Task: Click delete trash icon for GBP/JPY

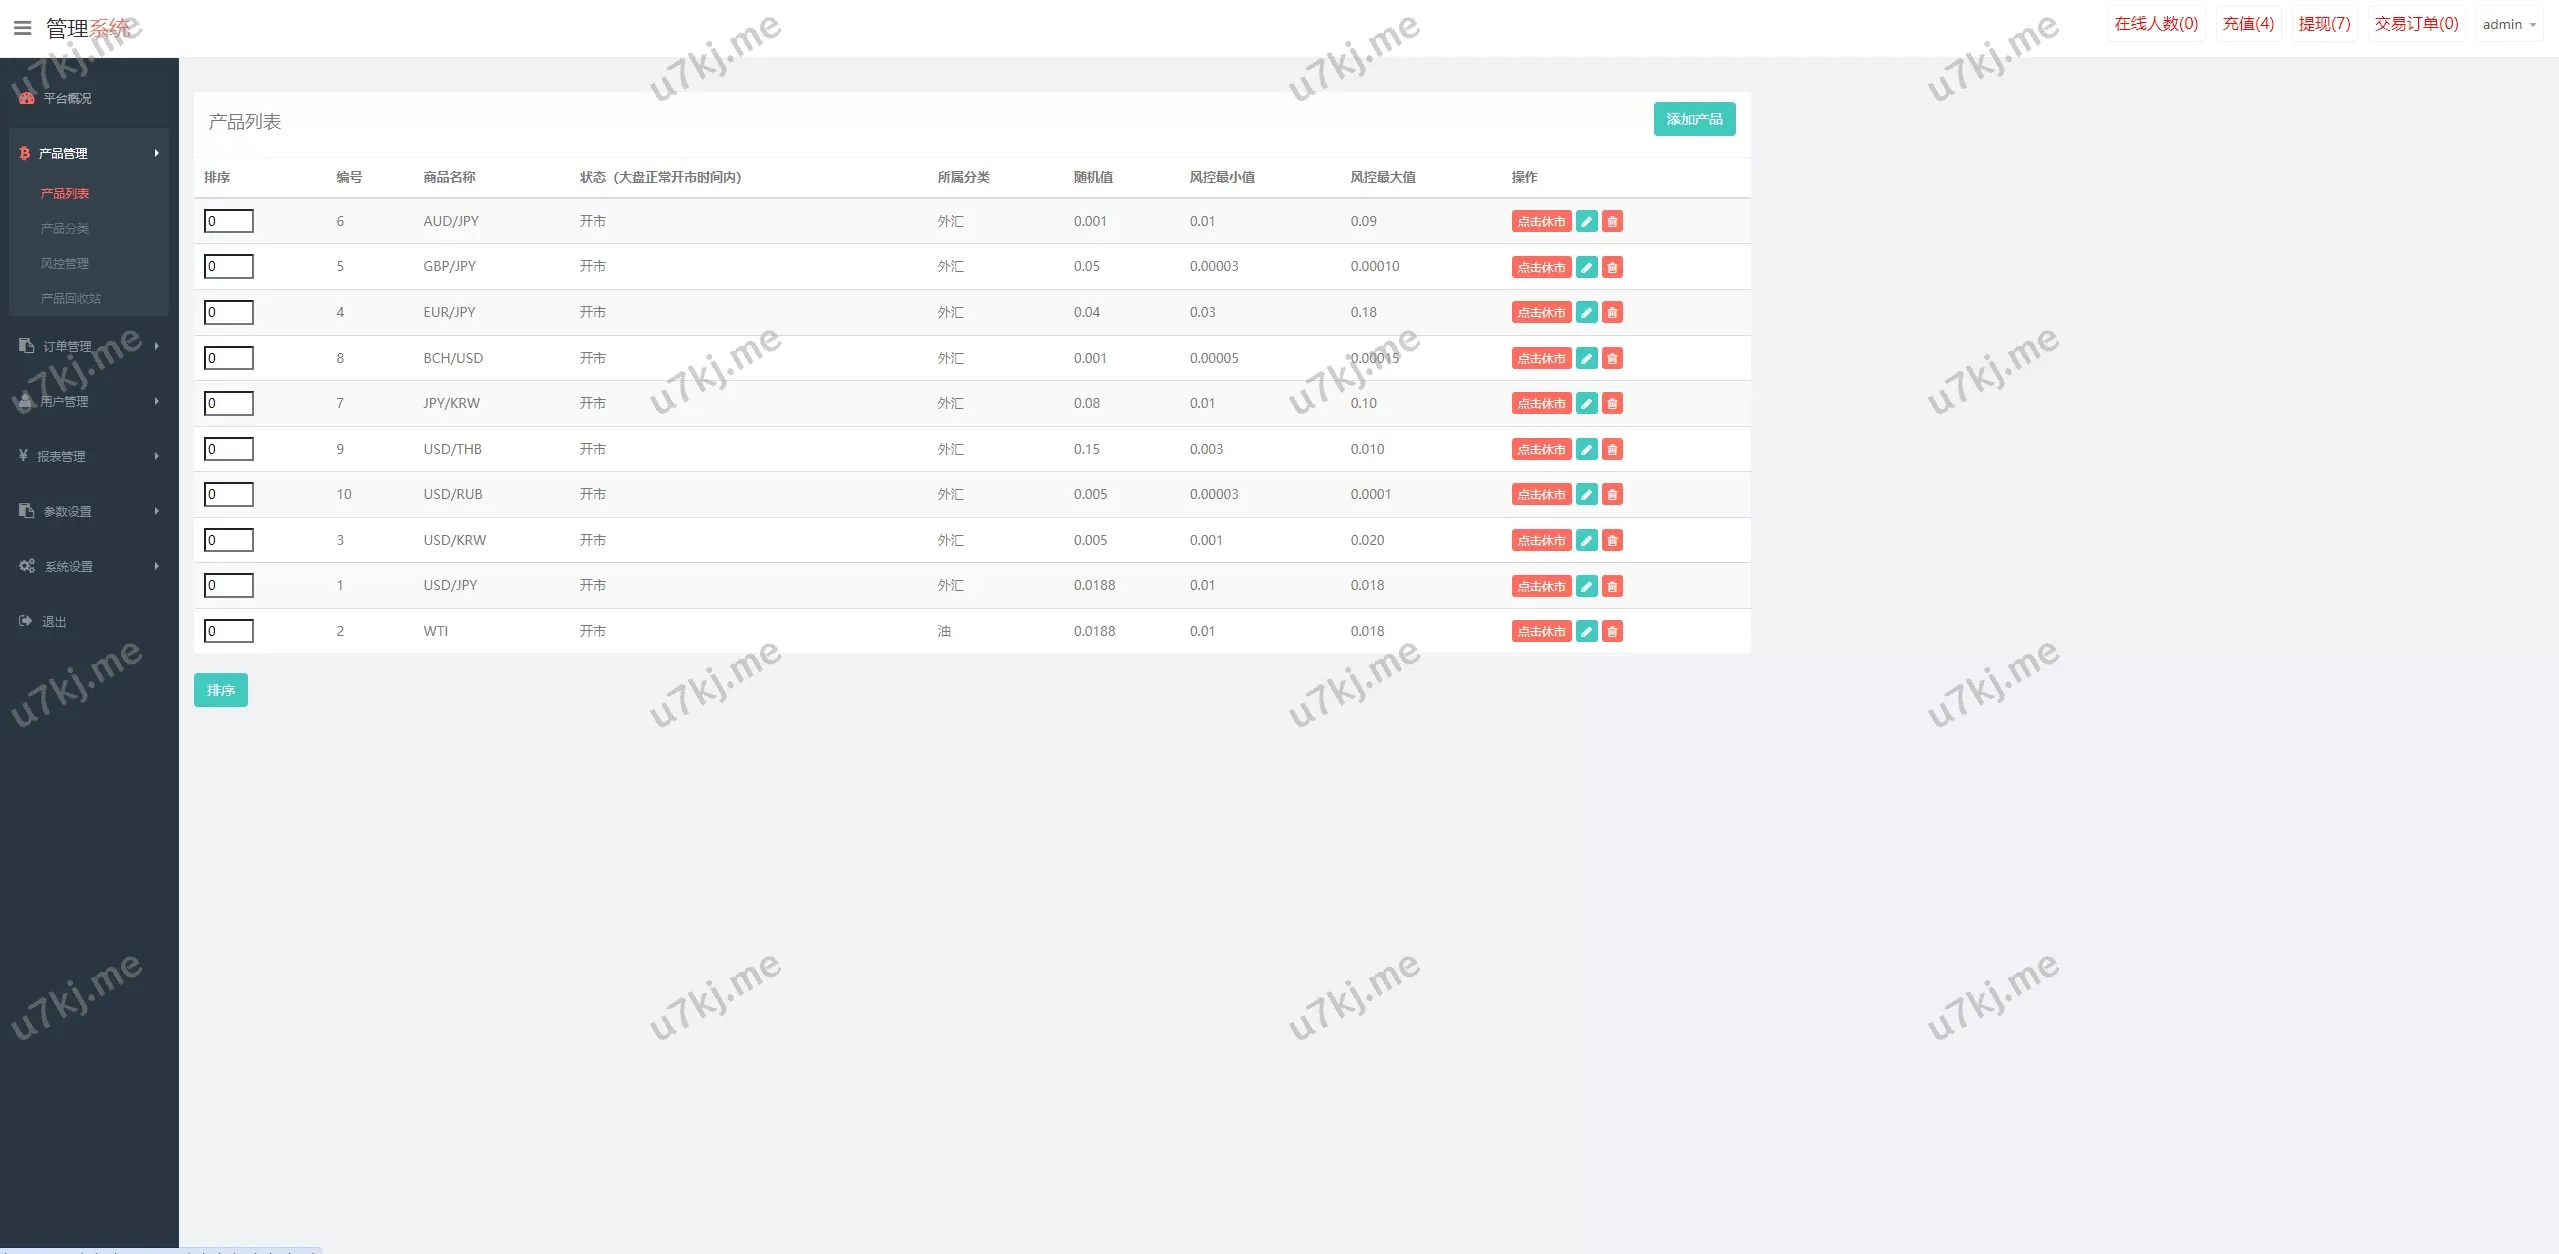Action: click(x=1612, y=267)
